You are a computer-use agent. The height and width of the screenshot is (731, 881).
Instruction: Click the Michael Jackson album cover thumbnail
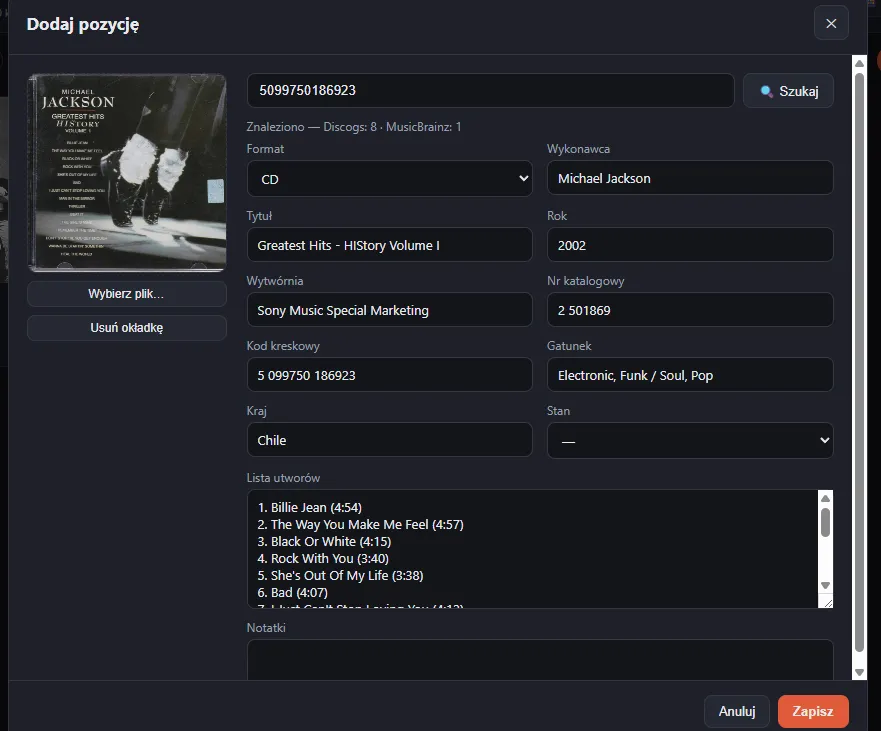coord(127,172)
